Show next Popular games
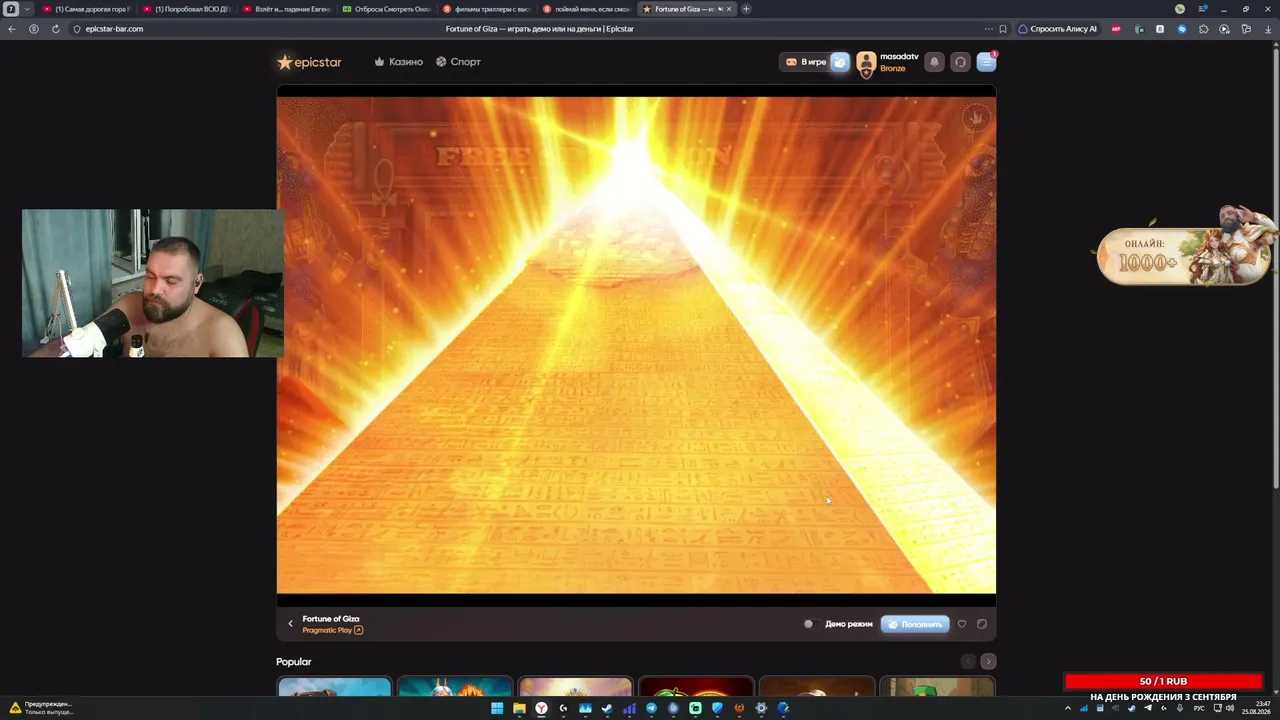Viewport: 1280px width, 720px height. [988, 662]
